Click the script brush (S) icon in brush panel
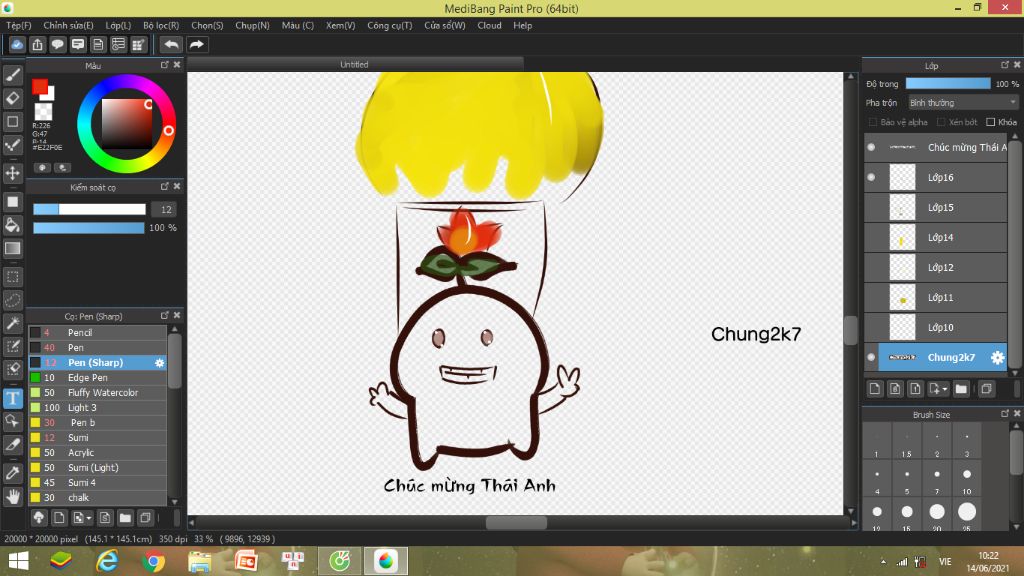Viewport: 1024px width, 576px height. (104, 518)
